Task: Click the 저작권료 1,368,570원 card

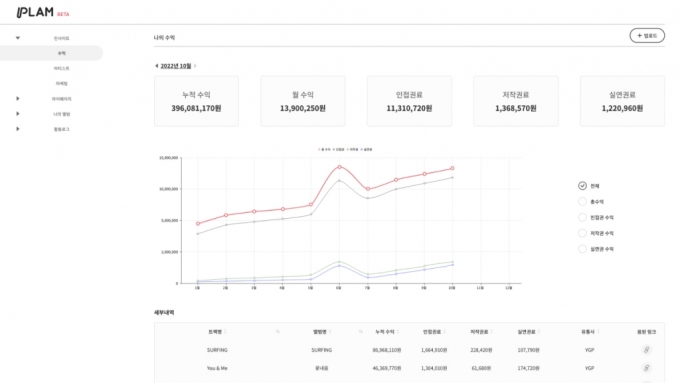Action: pos(516,101)
